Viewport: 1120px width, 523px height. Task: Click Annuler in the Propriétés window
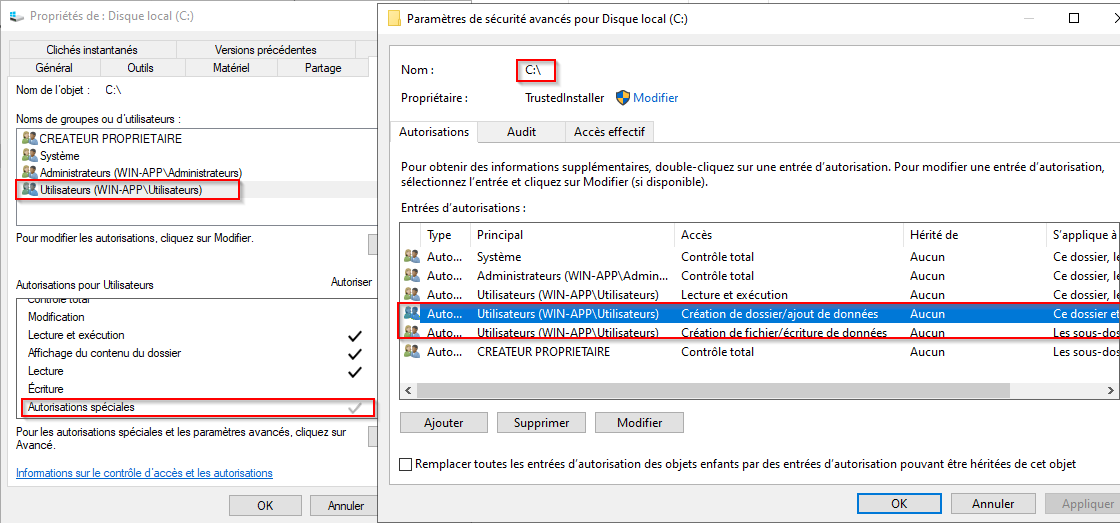pos(346,505)
